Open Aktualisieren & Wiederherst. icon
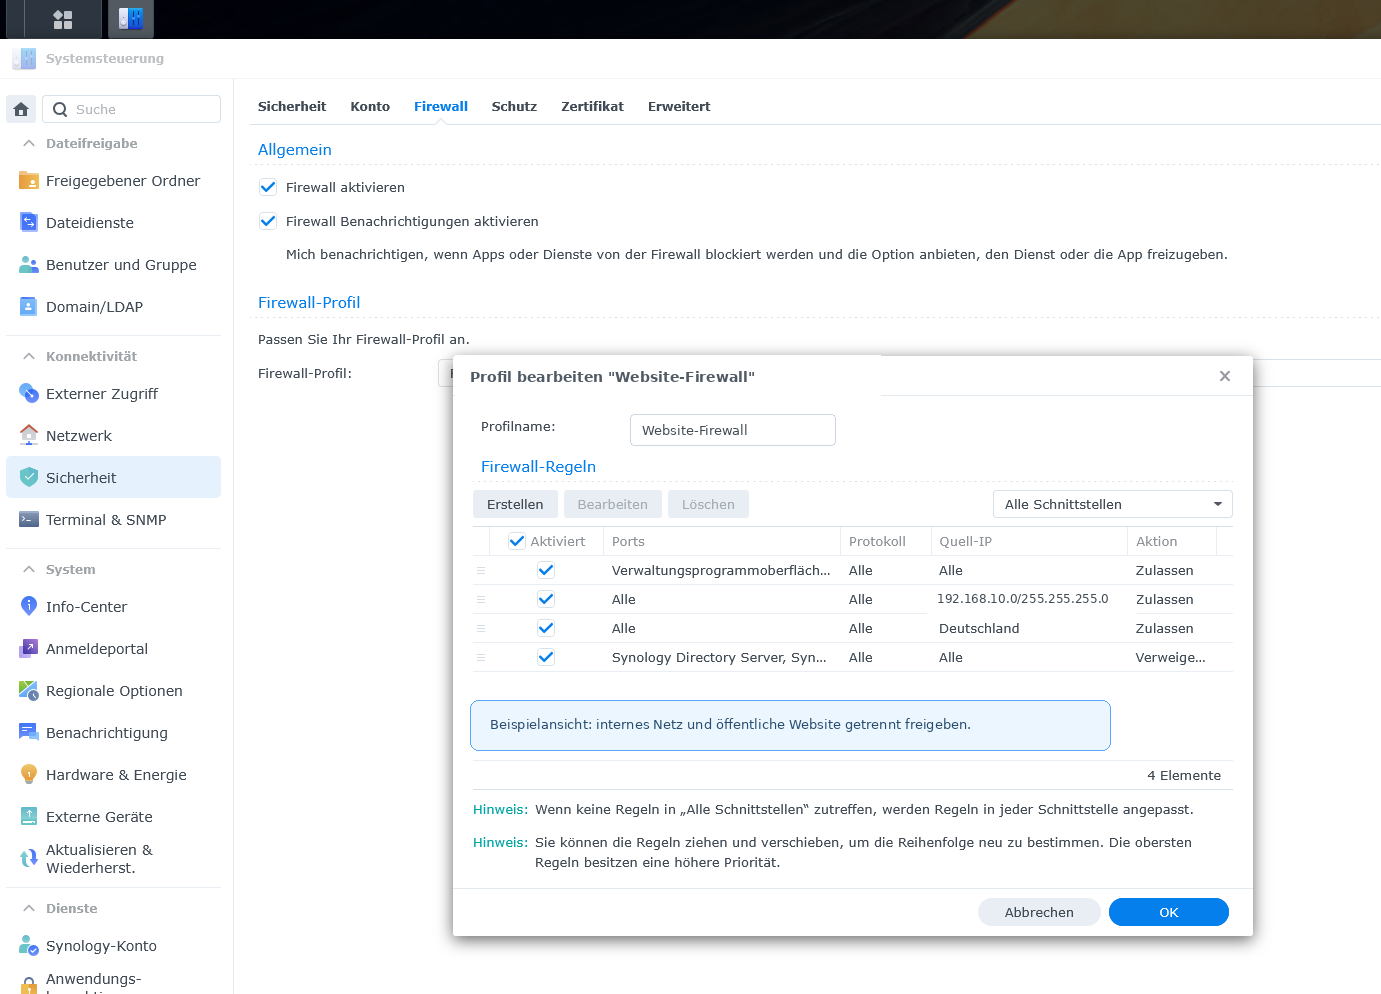This screenshot has height=994, width=1381. (x=29, y=859)
